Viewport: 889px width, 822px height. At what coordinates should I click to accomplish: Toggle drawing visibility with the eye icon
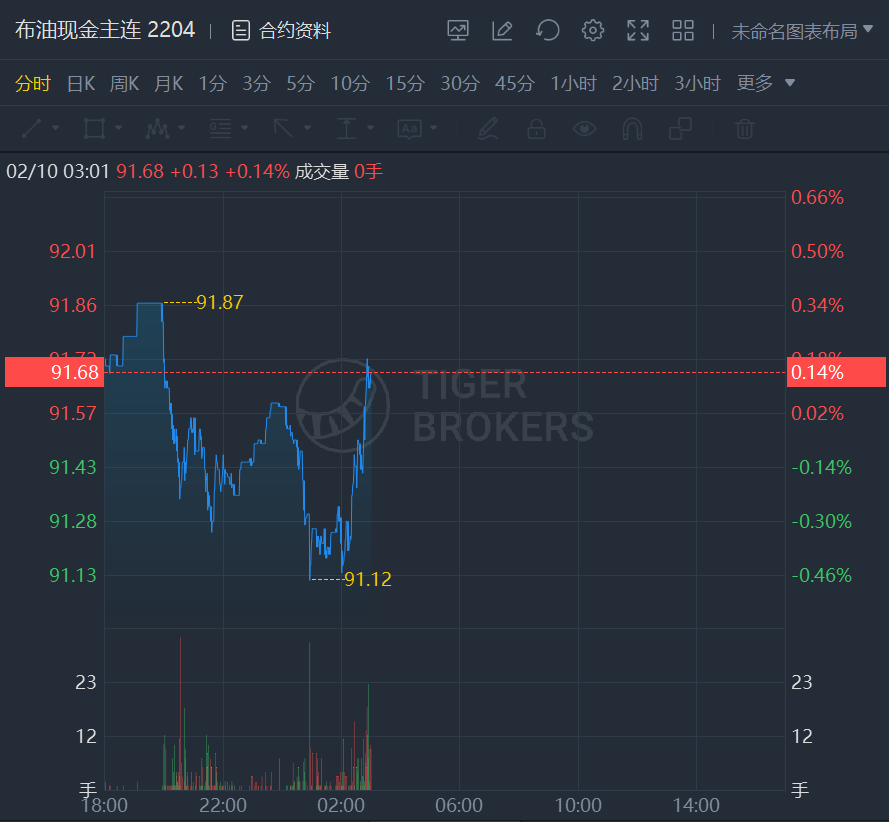point(584,129)
